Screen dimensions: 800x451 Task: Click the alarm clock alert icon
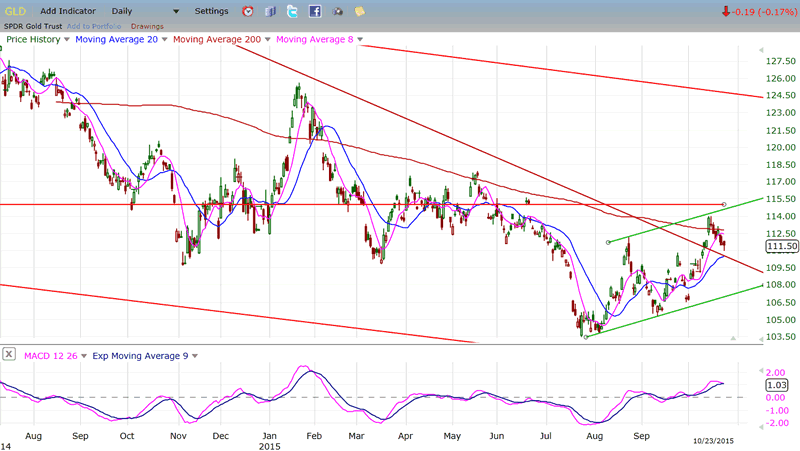coord(249,11)
